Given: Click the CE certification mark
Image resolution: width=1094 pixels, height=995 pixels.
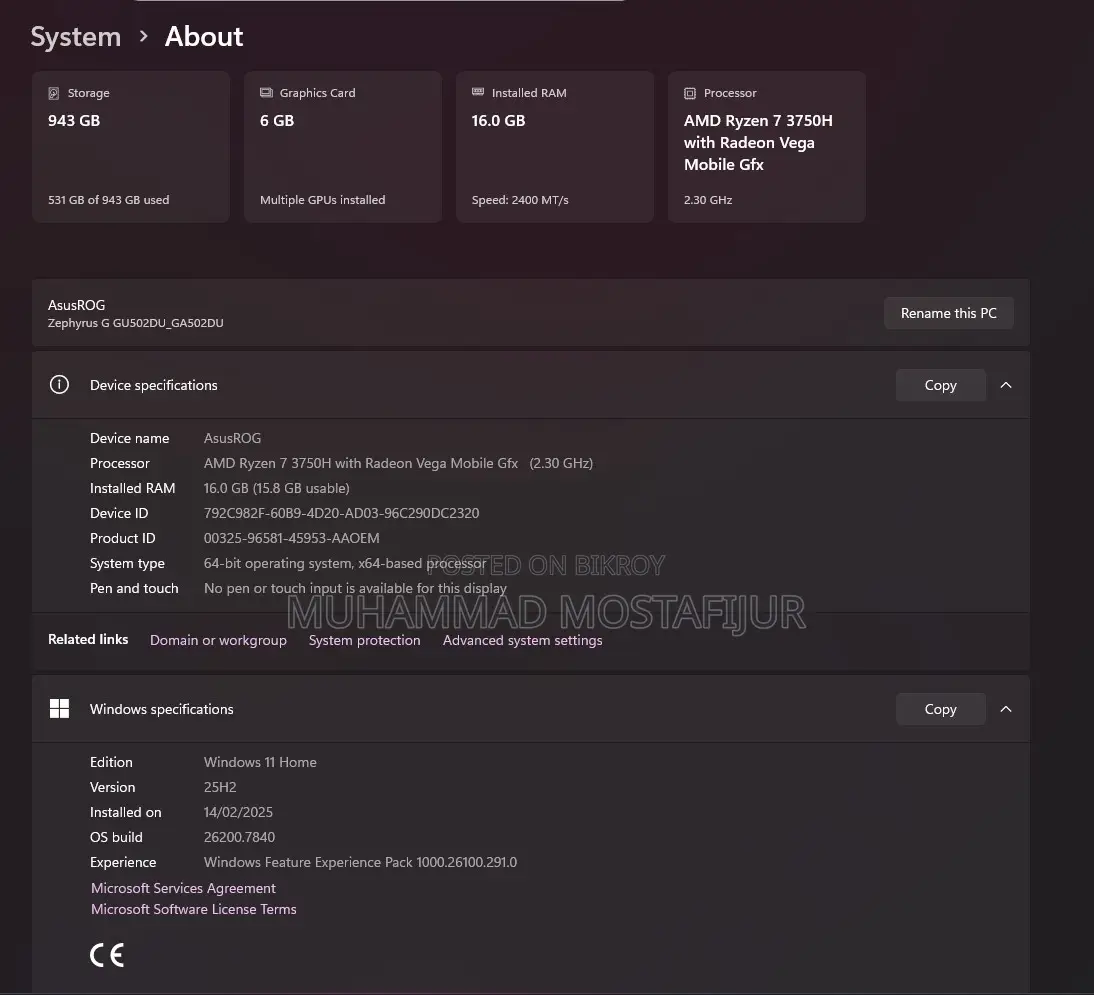Looking at the screenshot, I should (107, 955).
